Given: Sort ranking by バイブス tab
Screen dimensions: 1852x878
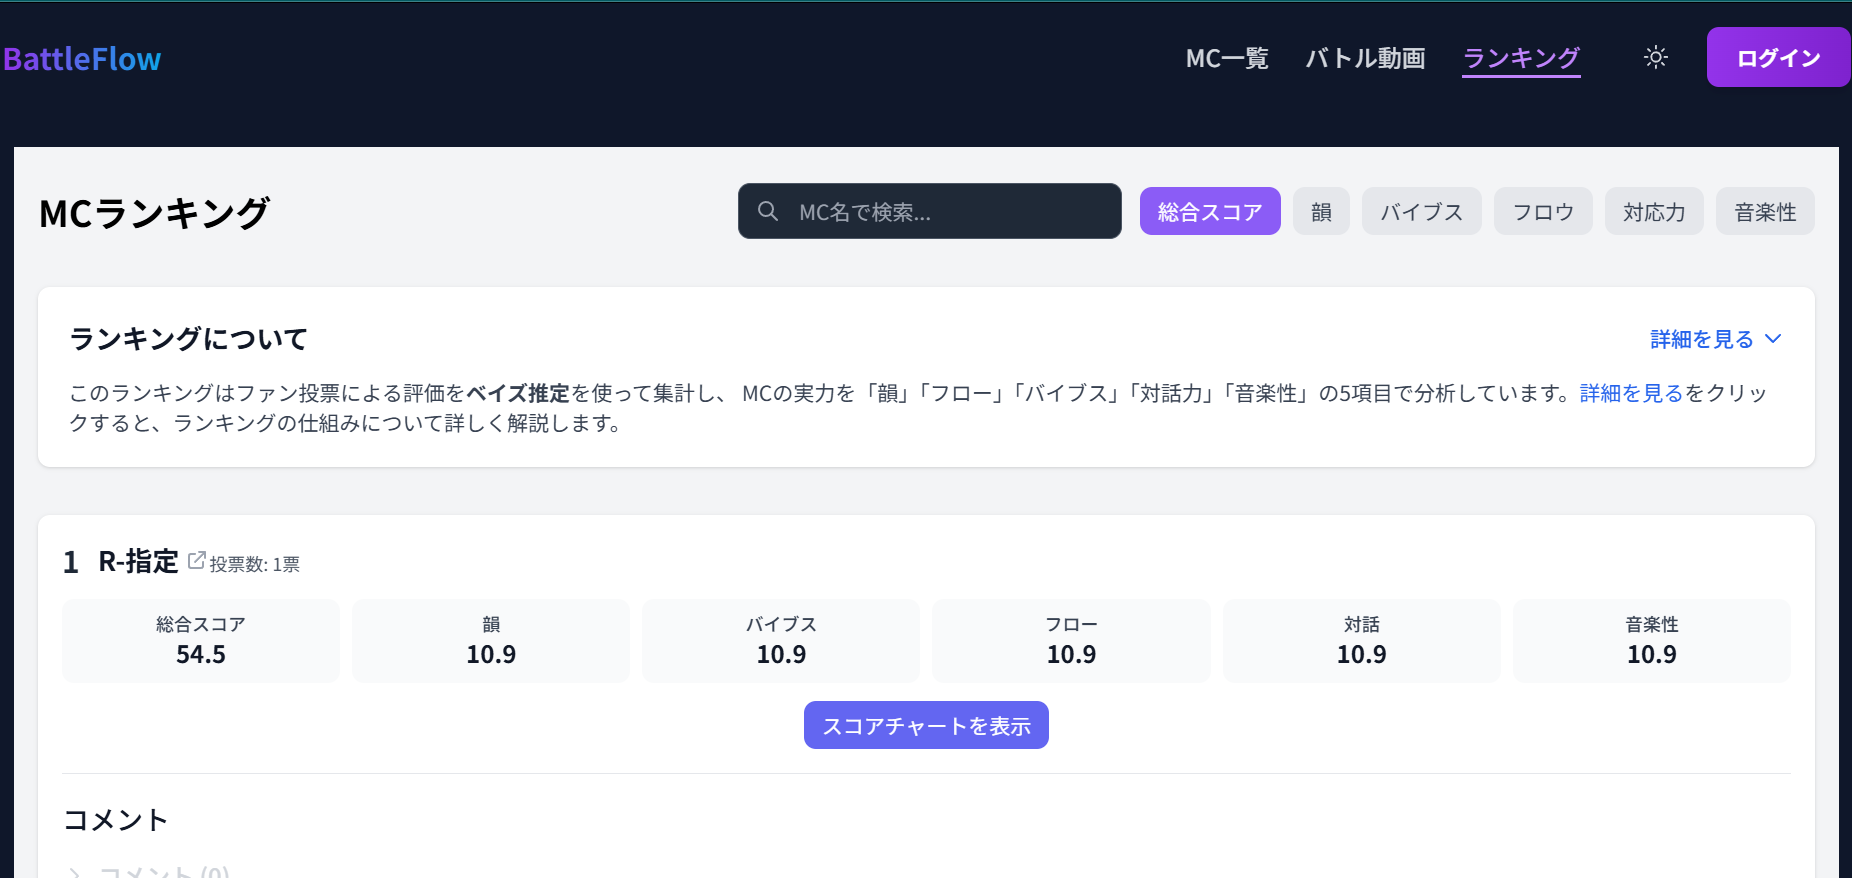Looking at the screenshot, I should 1422,211.
